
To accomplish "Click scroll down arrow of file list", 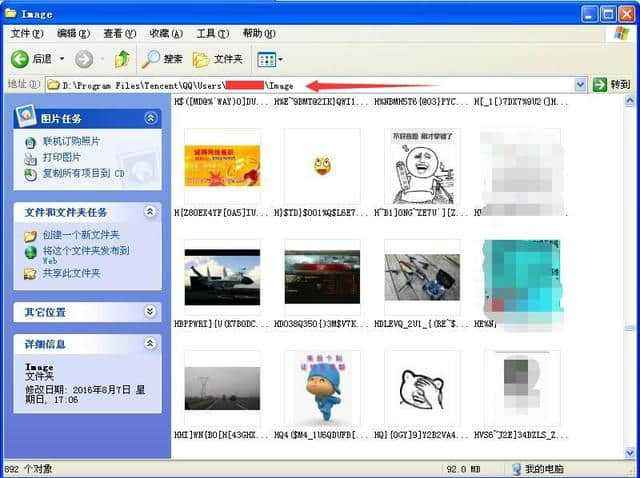I will click(630, 452).
